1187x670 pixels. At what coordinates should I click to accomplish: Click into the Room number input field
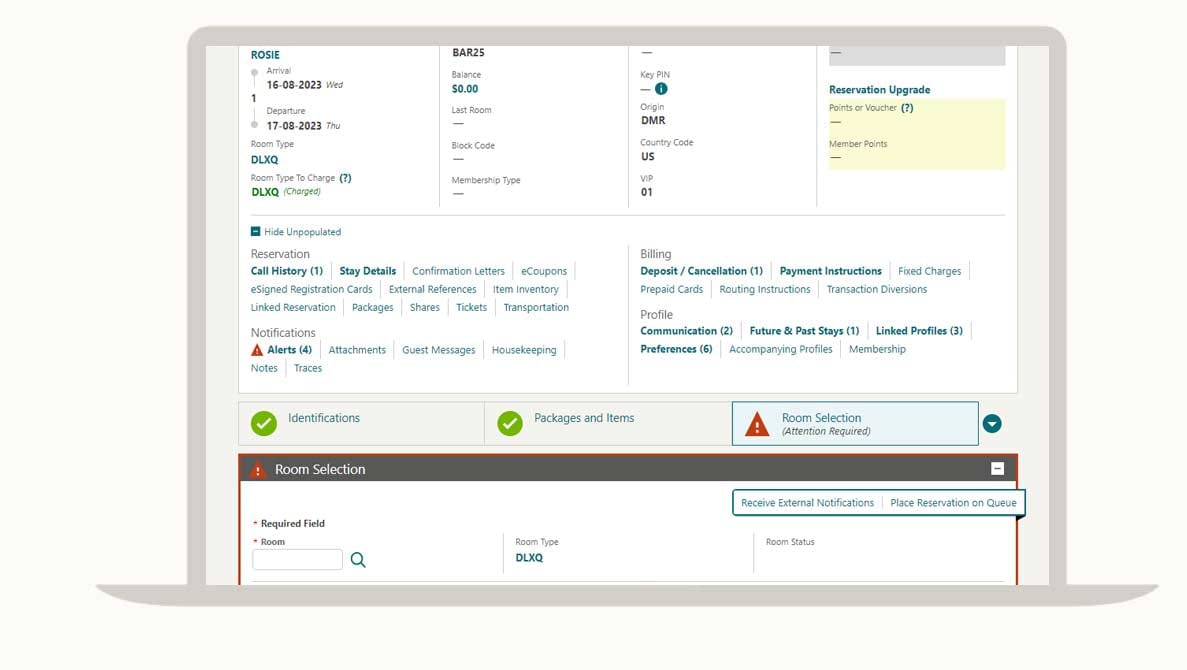pos(297,560)
